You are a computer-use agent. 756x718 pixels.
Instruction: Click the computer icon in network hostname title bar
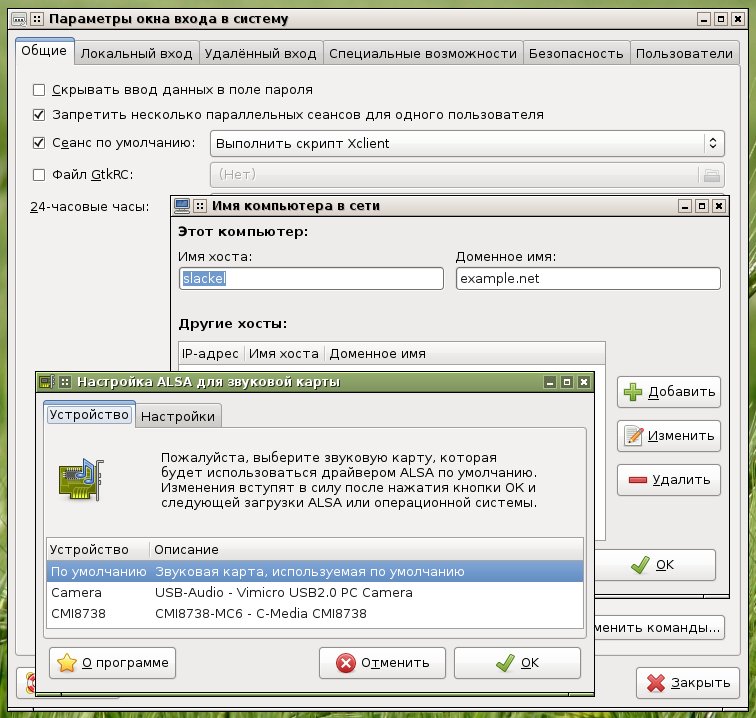182,206
